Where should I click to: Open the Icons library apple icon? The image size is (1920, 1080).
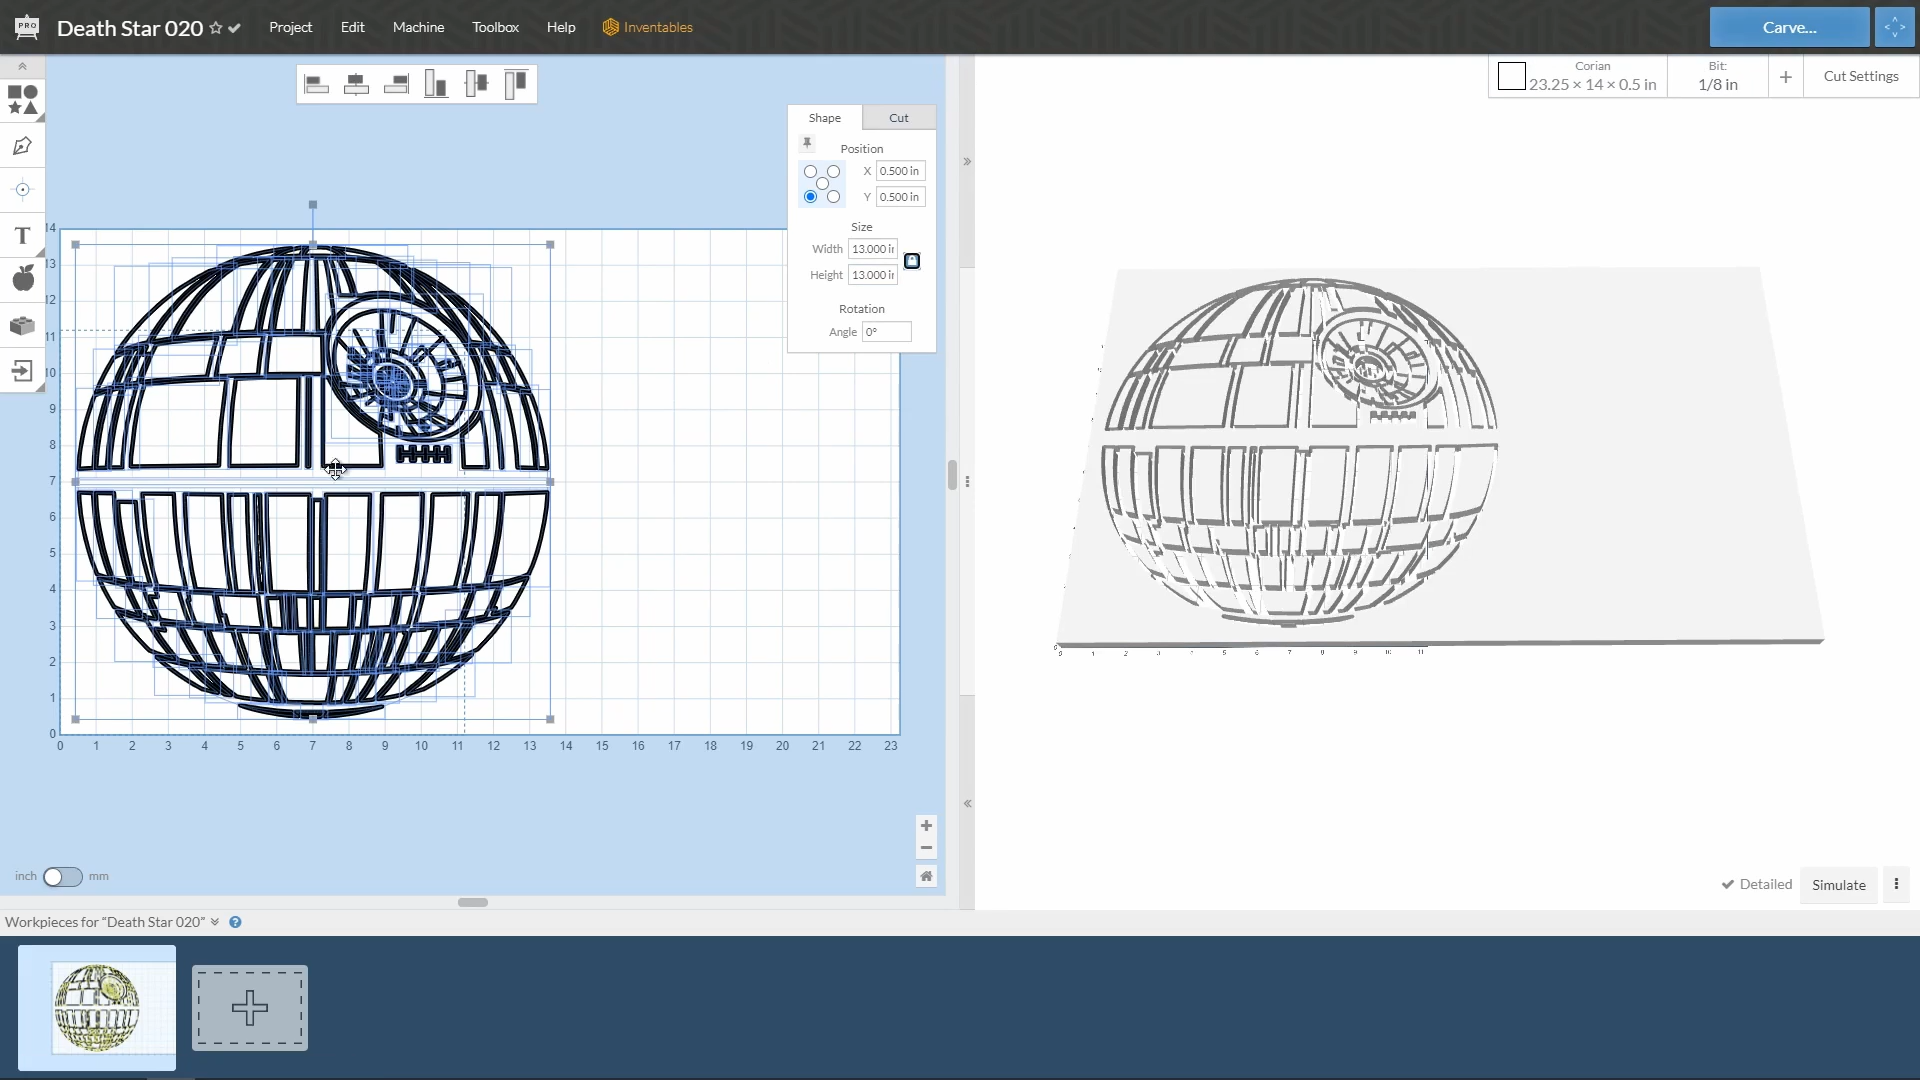22,278
